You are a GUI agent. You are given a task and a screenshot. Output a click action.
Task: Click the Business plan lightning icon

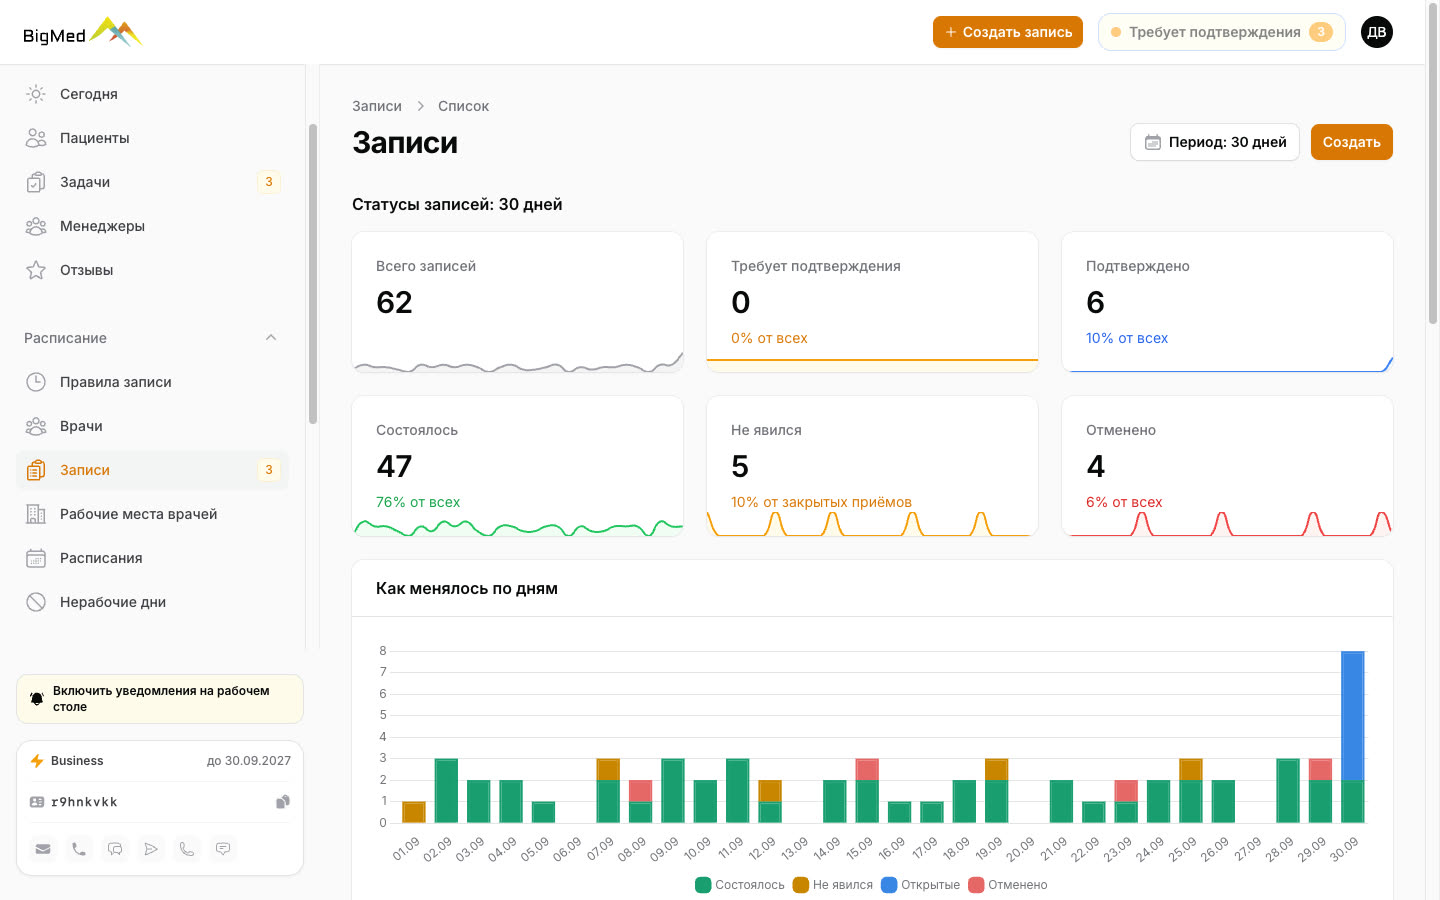point(37,761)
